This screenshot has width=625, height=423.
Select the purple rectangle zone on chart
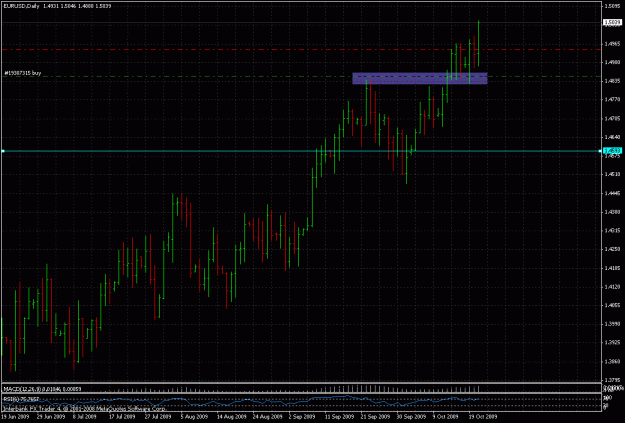[x=420, y=79]
